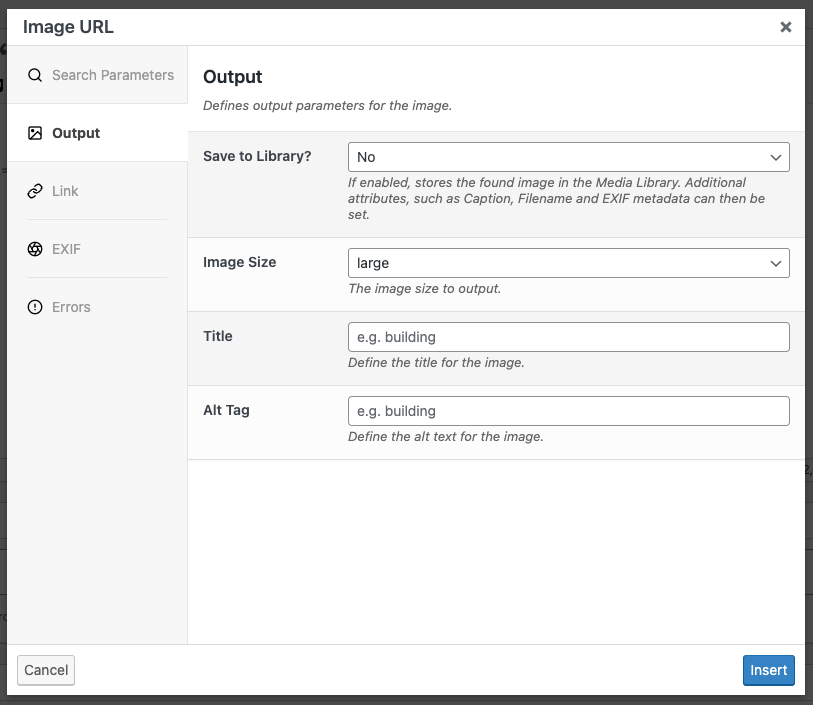Insert the image shortcode
Screen dimensions: 813x705
(x=768, y=670)
